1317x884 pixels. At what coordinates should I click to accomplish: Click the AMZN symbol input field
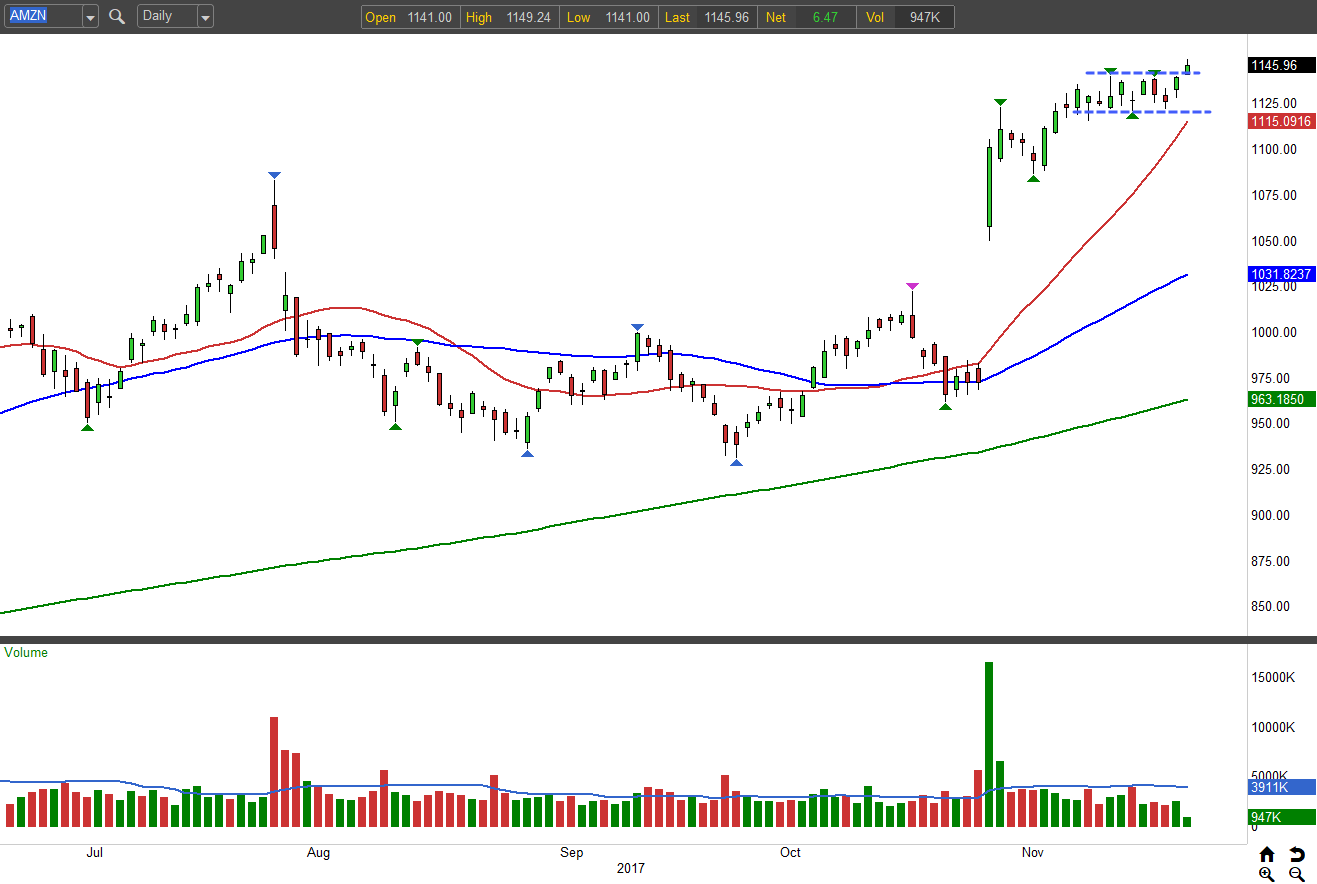coord(44,17)
